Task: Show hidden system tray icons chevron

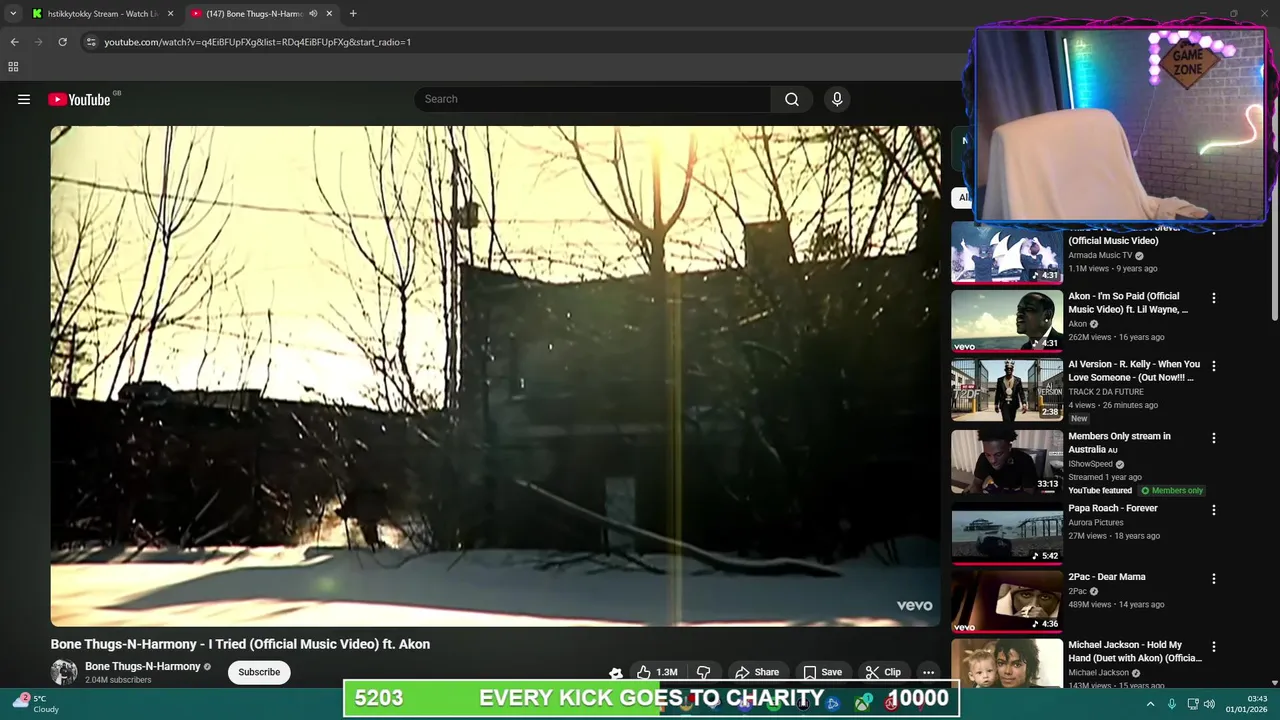Action: click(1150, 704)
